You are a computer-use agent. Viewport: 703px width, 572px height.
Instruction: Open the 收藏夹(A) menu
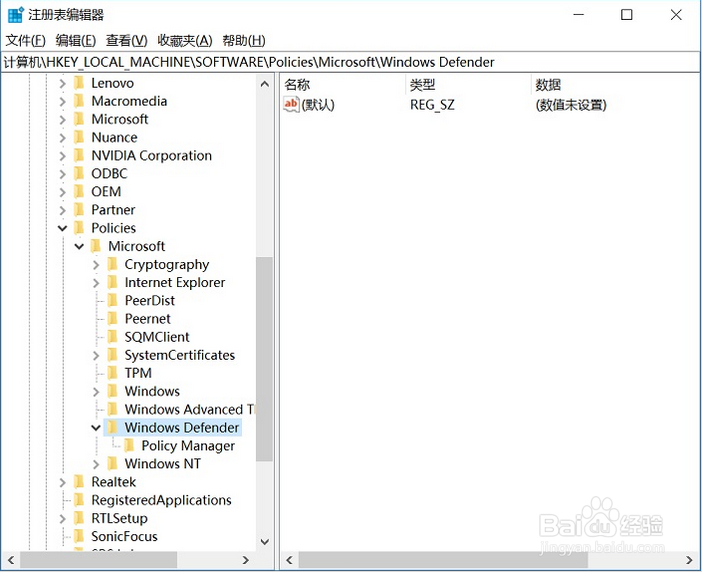point(185,41)
